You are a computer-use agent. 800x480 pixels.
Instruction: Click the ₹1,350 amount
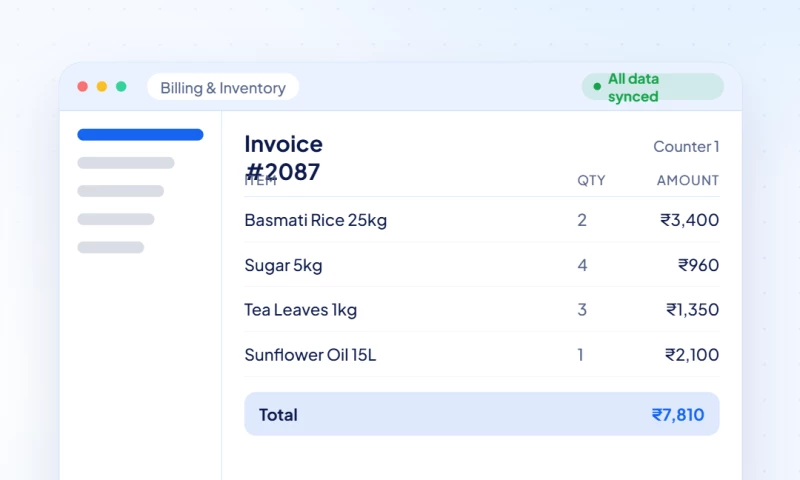pyautogui.click(x=693, y=310)
